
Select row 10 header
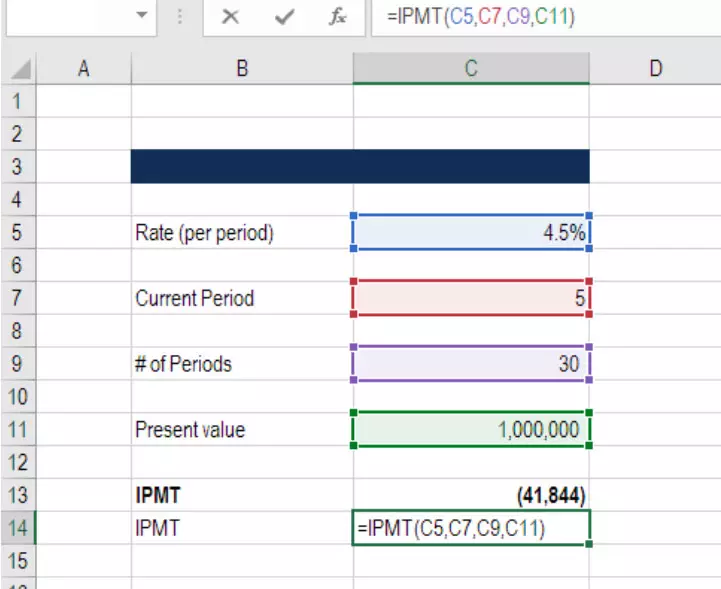(17, 396)
